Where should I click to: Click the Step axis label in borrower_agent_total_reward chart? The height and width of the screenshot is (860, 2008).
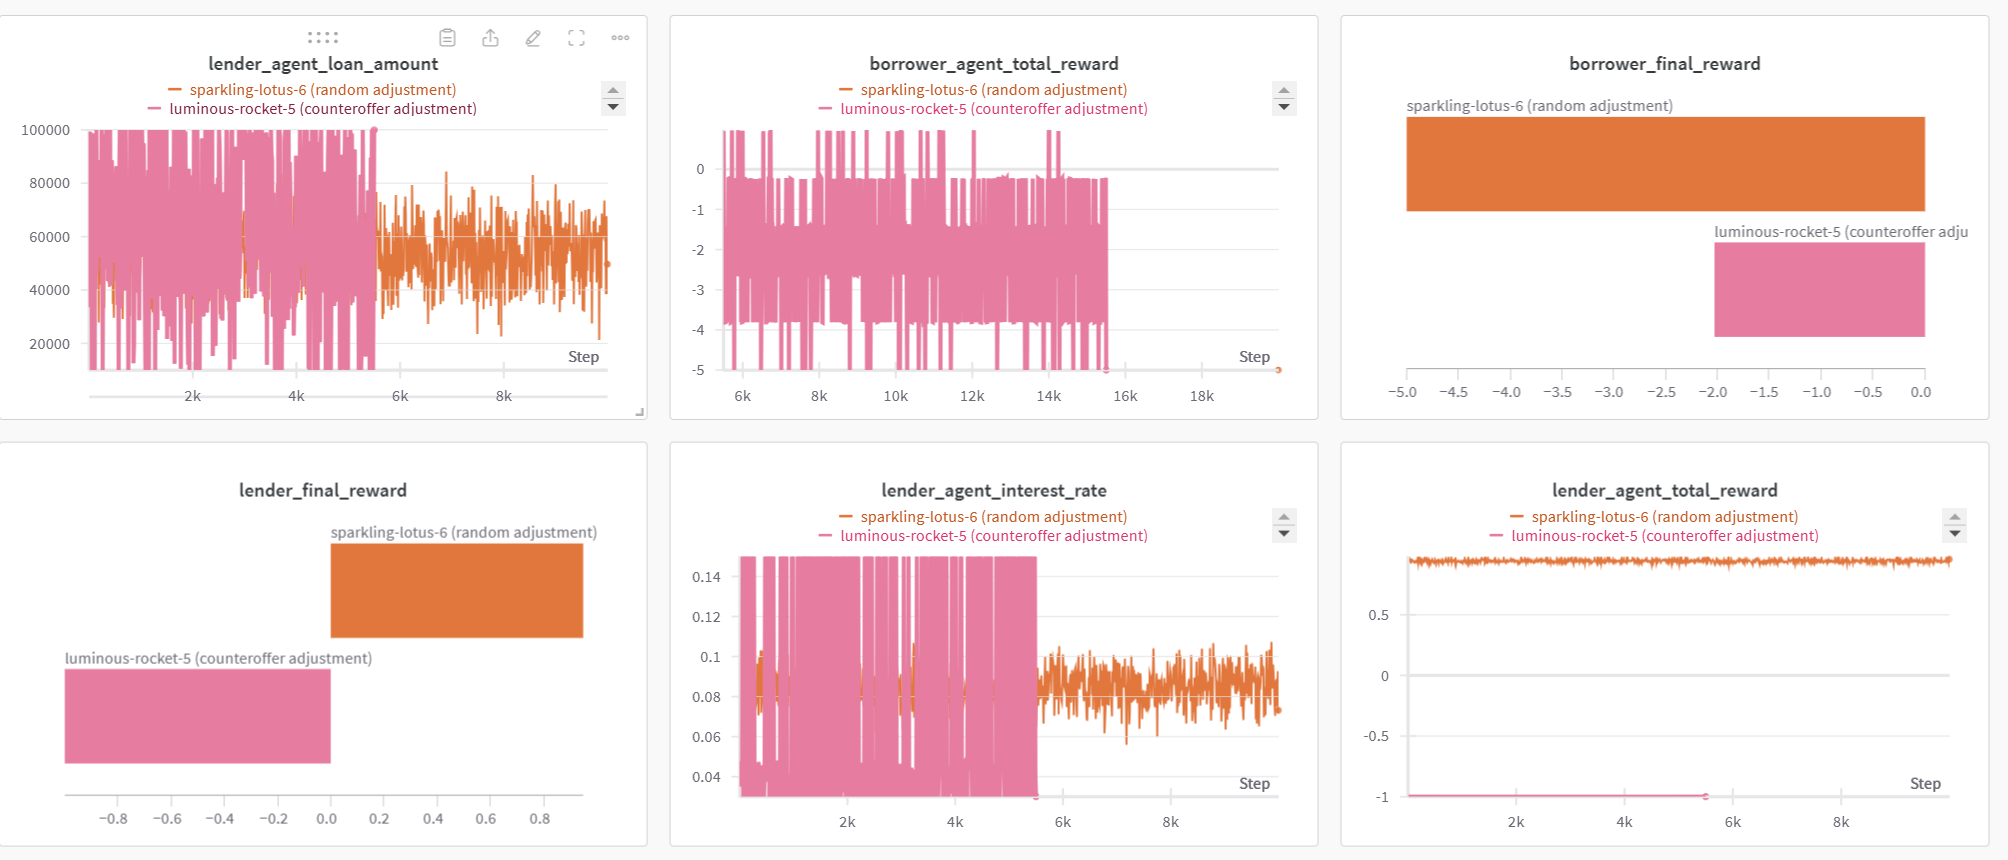click(x=1255, y=357)
